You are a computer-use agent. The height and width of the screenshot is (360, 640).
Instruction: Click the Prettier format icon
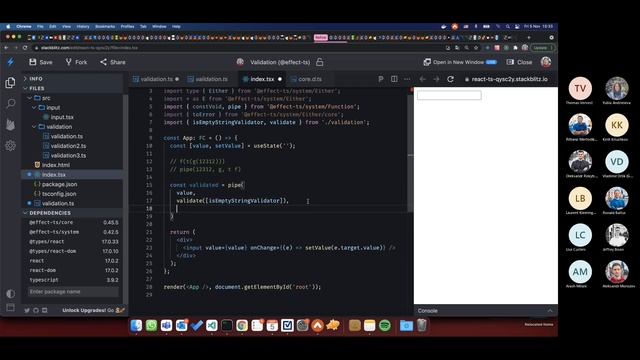(380, 79)
